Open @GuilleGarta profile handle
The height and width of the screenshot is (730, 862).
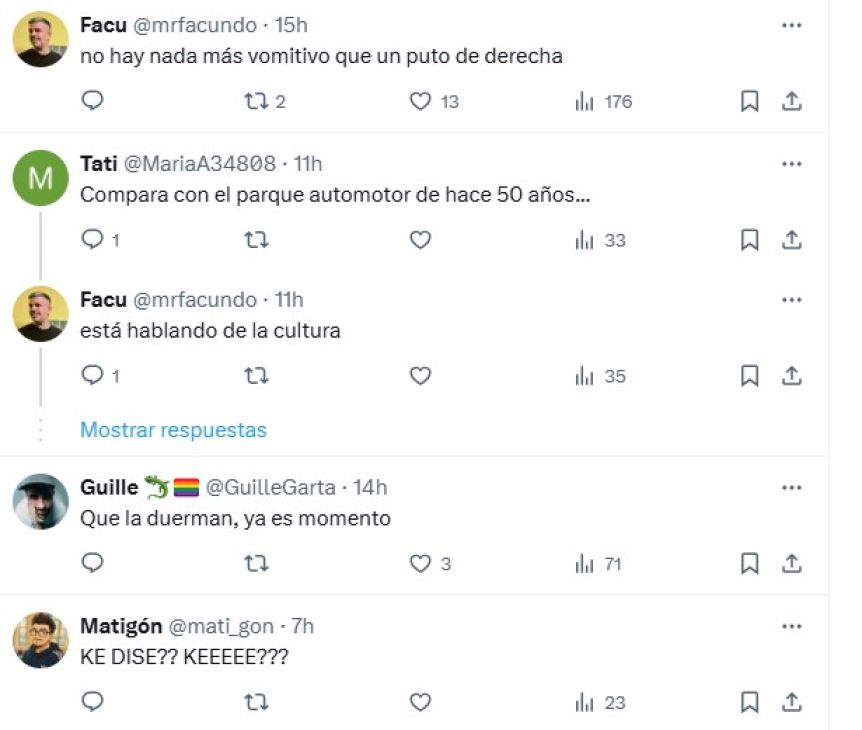(x=269, y=487)
